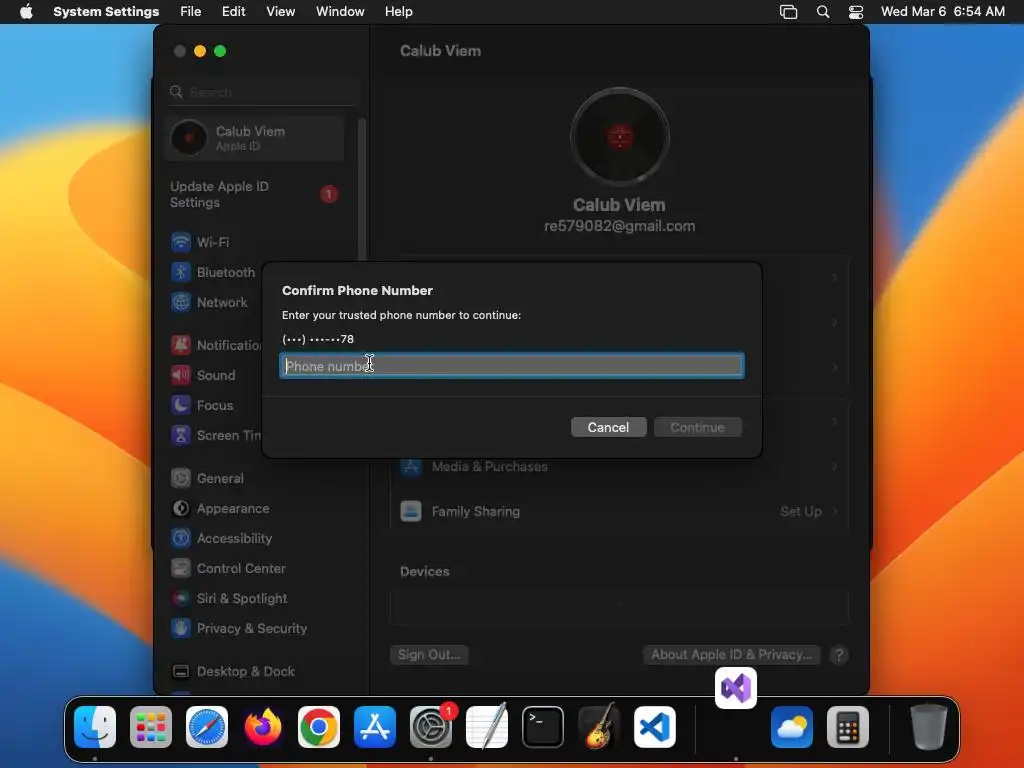Open the Sound speaker icon

coord(181,375)
